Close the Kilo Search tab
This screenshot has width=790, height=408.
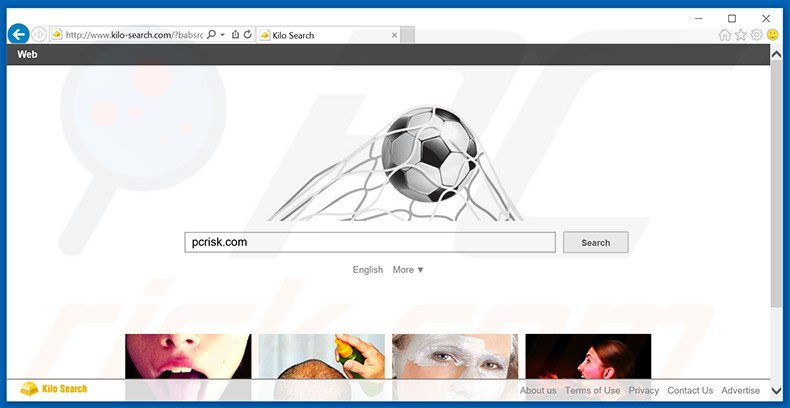click(394, 35)
